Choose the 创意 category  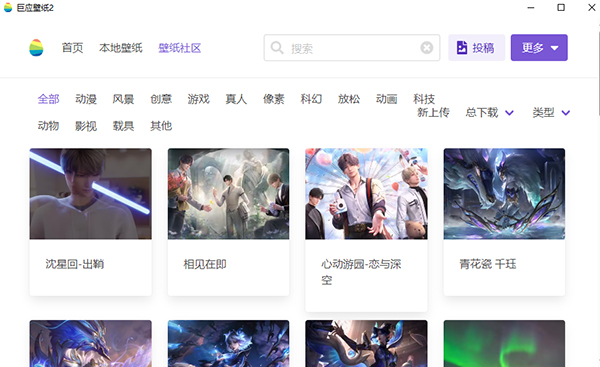coord(161,99)
